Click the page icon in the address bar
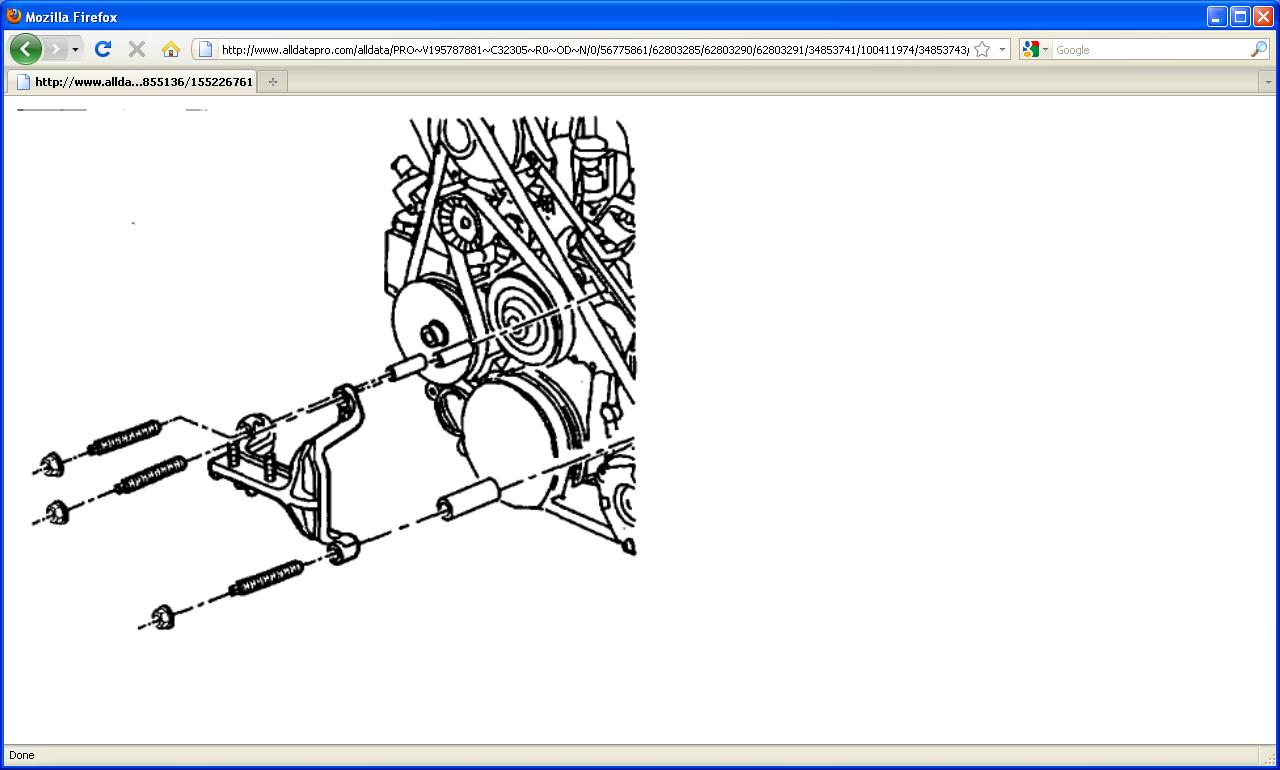Viewport: 1280px width, 770px height. point(205,49)
